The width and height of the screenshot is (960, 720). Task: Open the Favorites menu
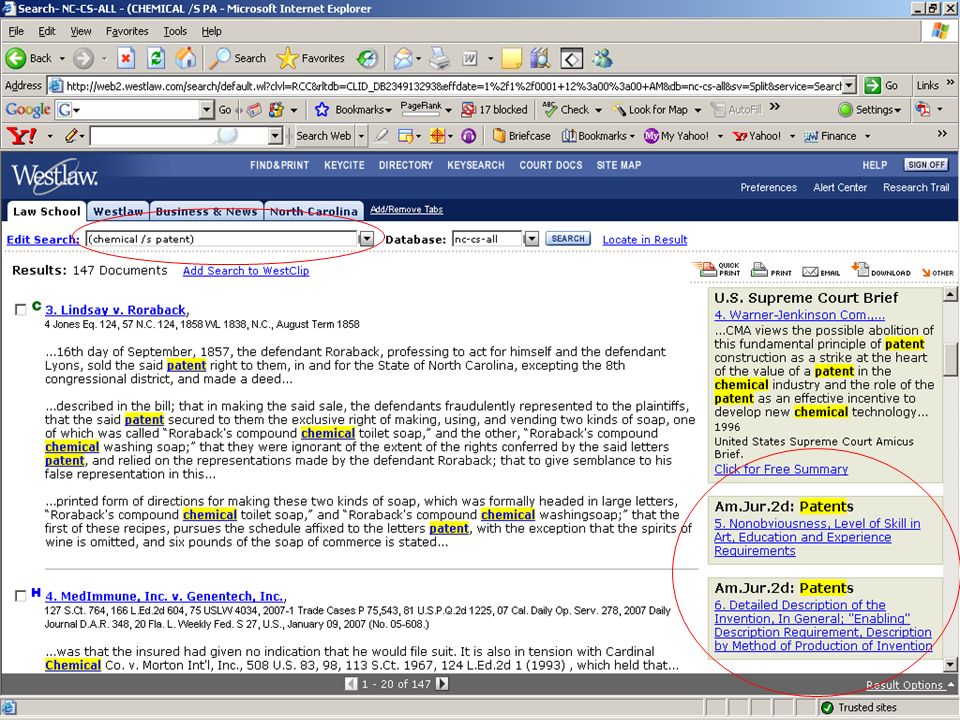pos(127,31)
